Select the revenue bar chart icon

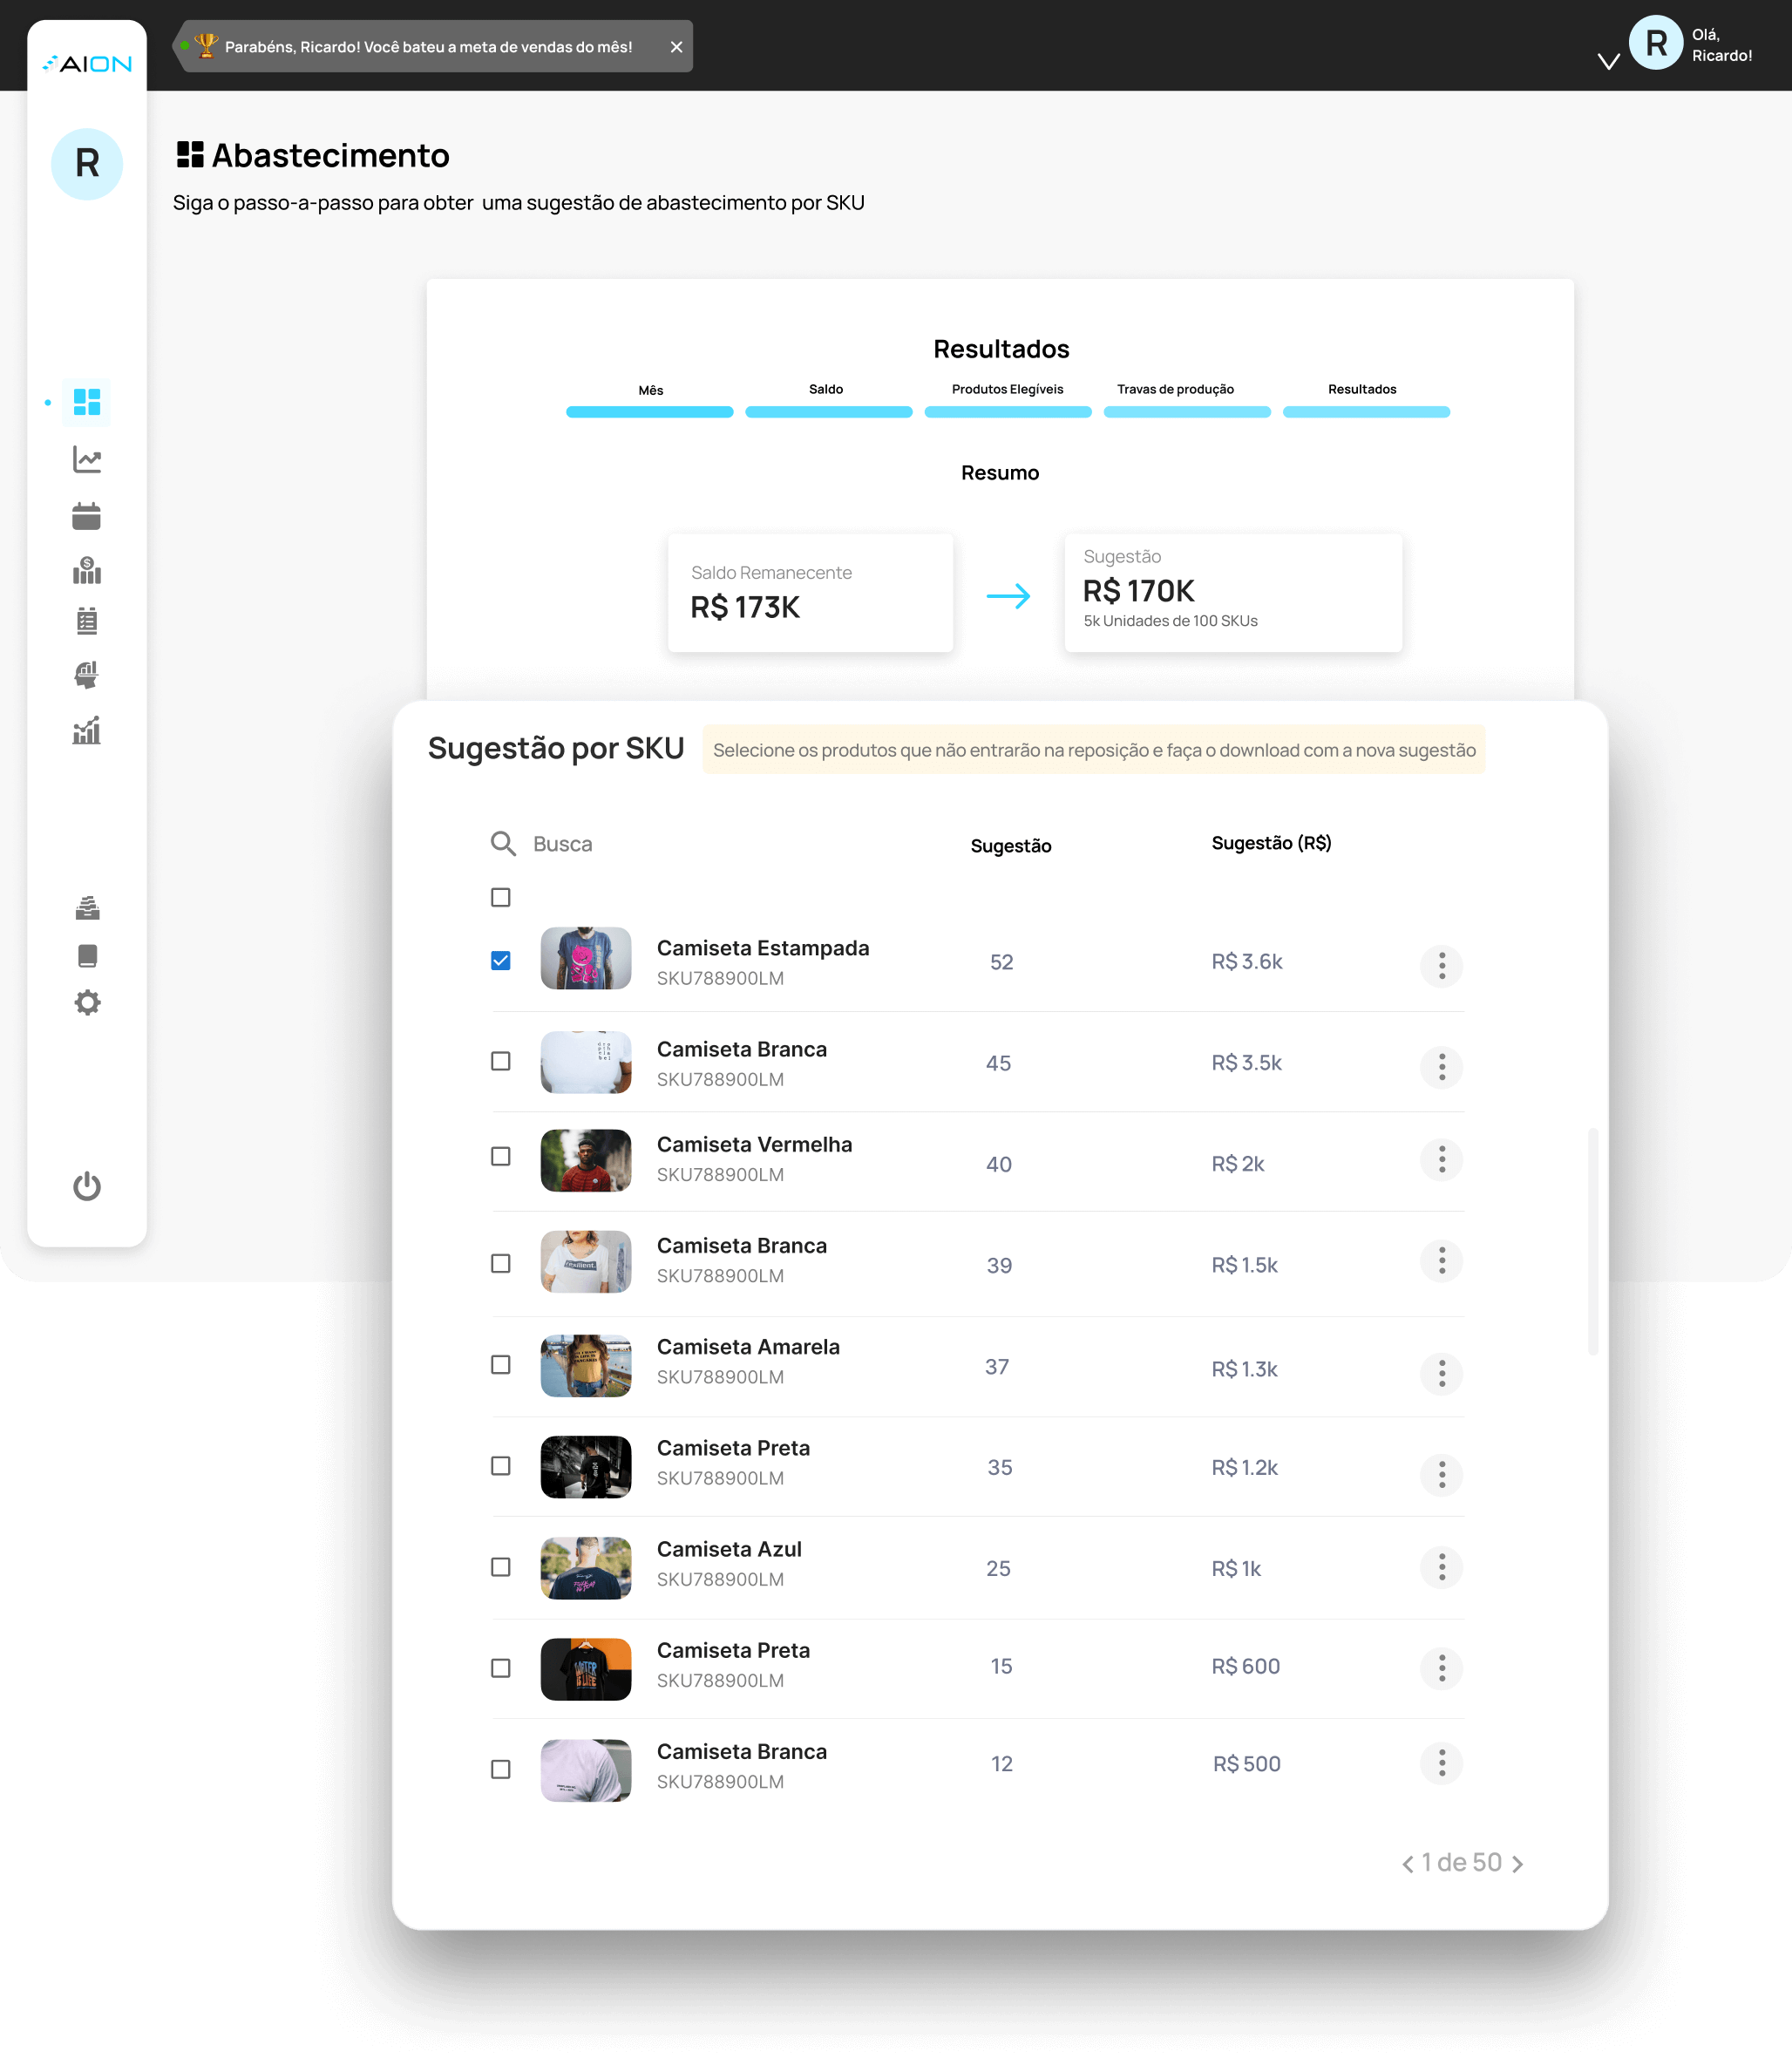point(87,571)
